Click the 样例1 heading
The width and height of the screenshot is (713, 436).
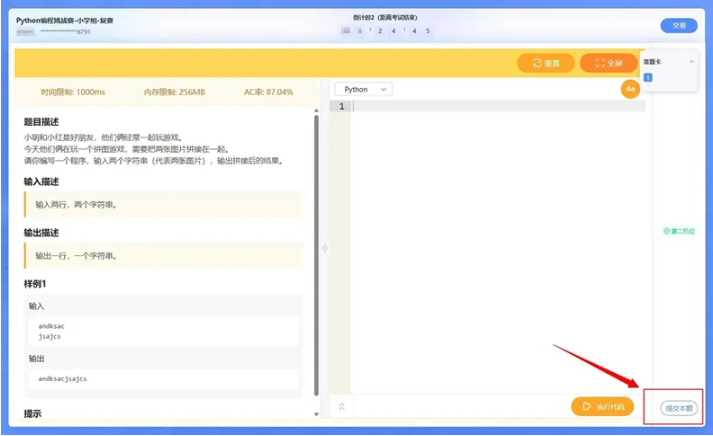35,284
